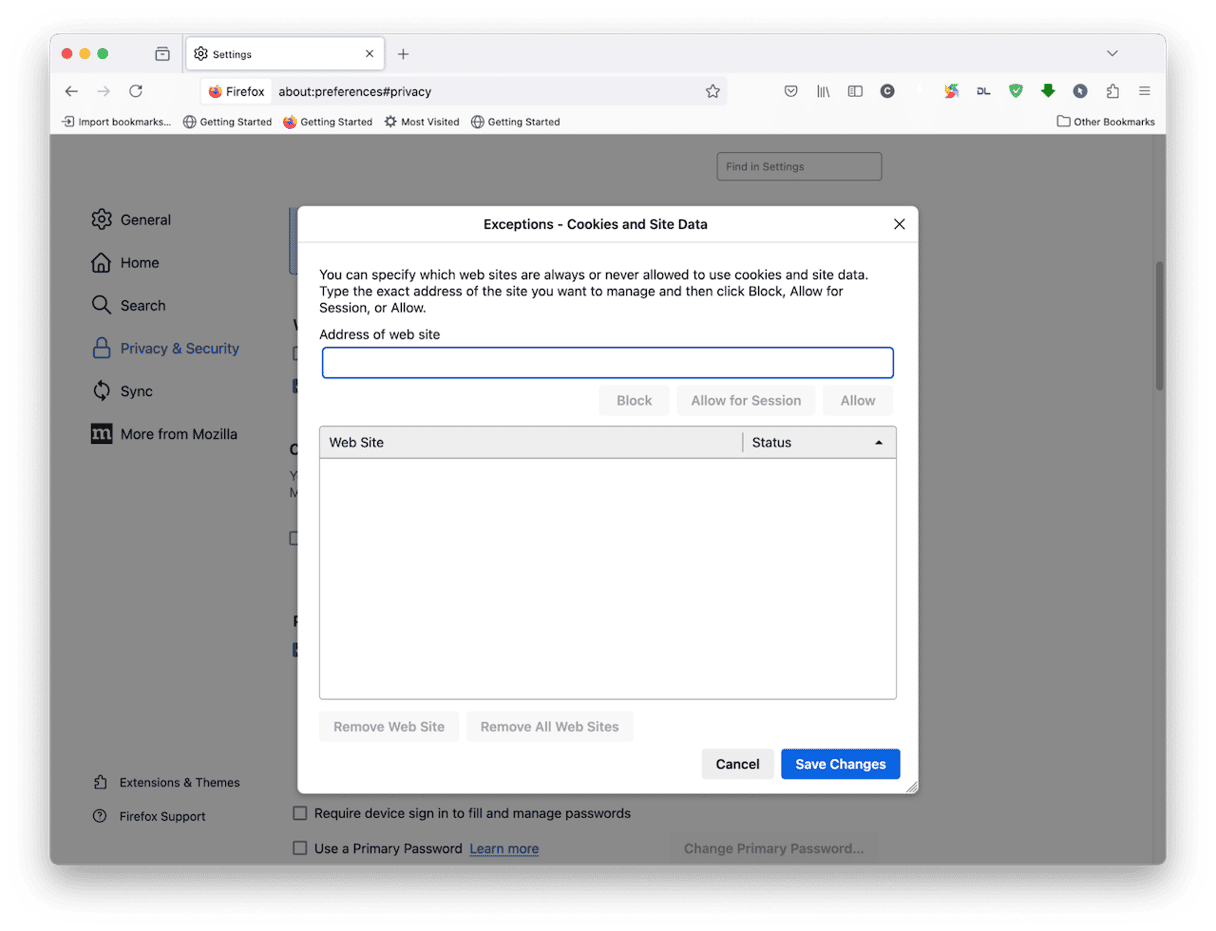Click the Save Changes button

(x=840, y=763)
